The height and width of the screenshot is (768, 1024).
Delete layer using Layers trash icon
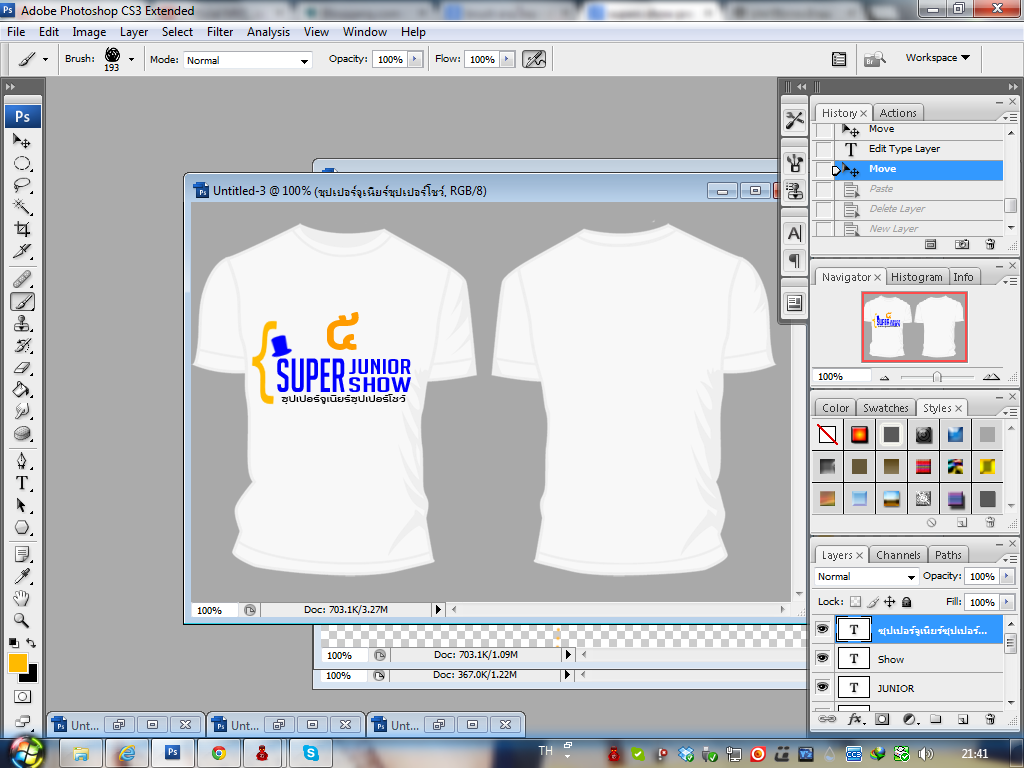(x=990, y=718)
